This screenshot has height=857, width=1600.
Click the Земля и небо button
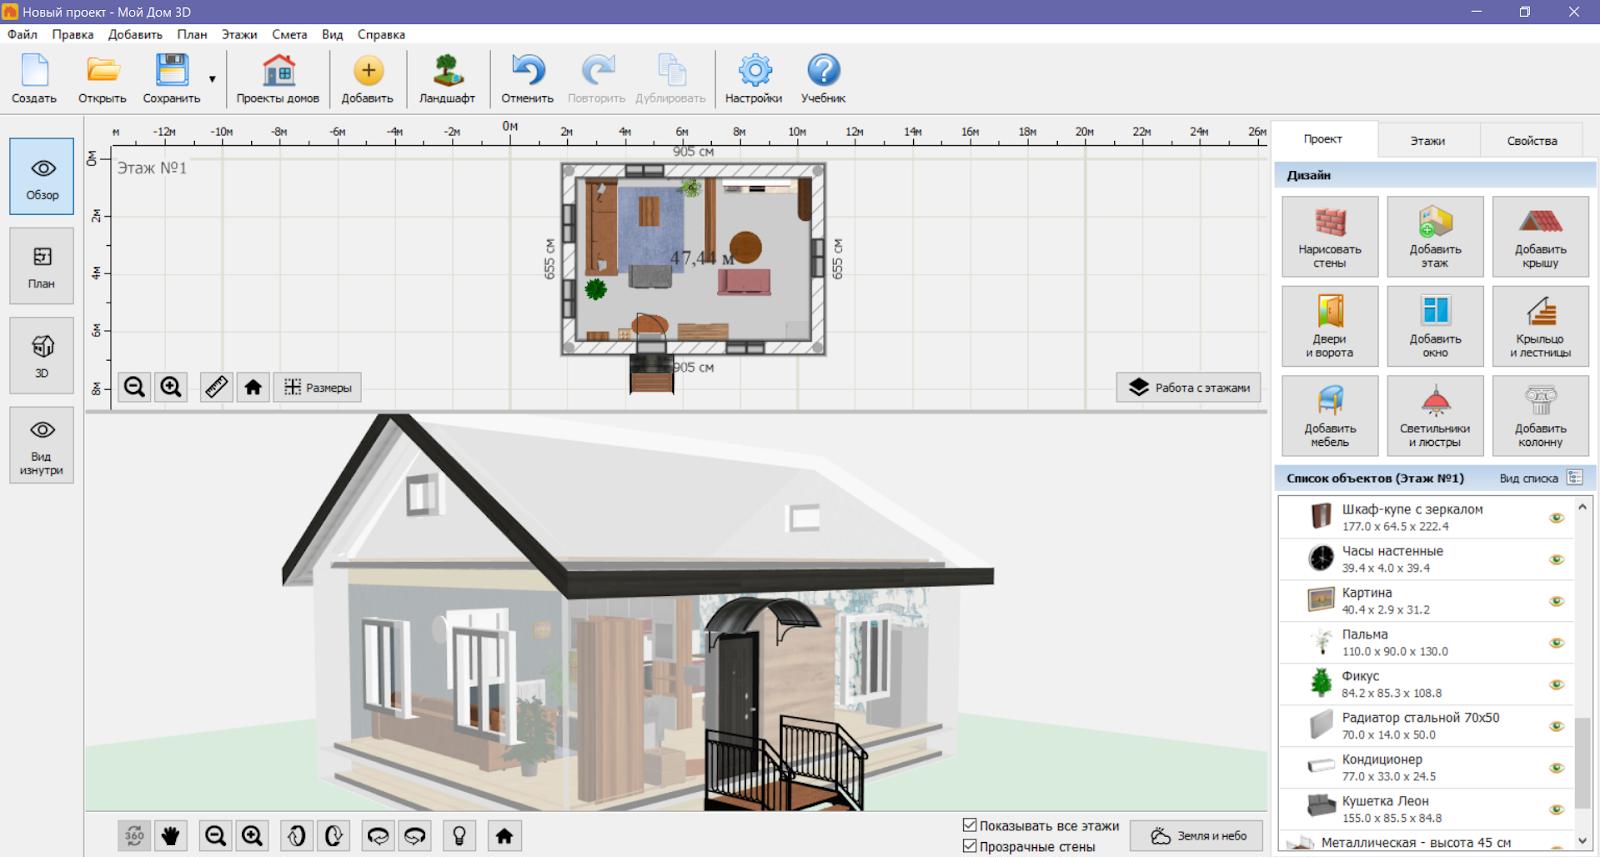point(1197,836)
